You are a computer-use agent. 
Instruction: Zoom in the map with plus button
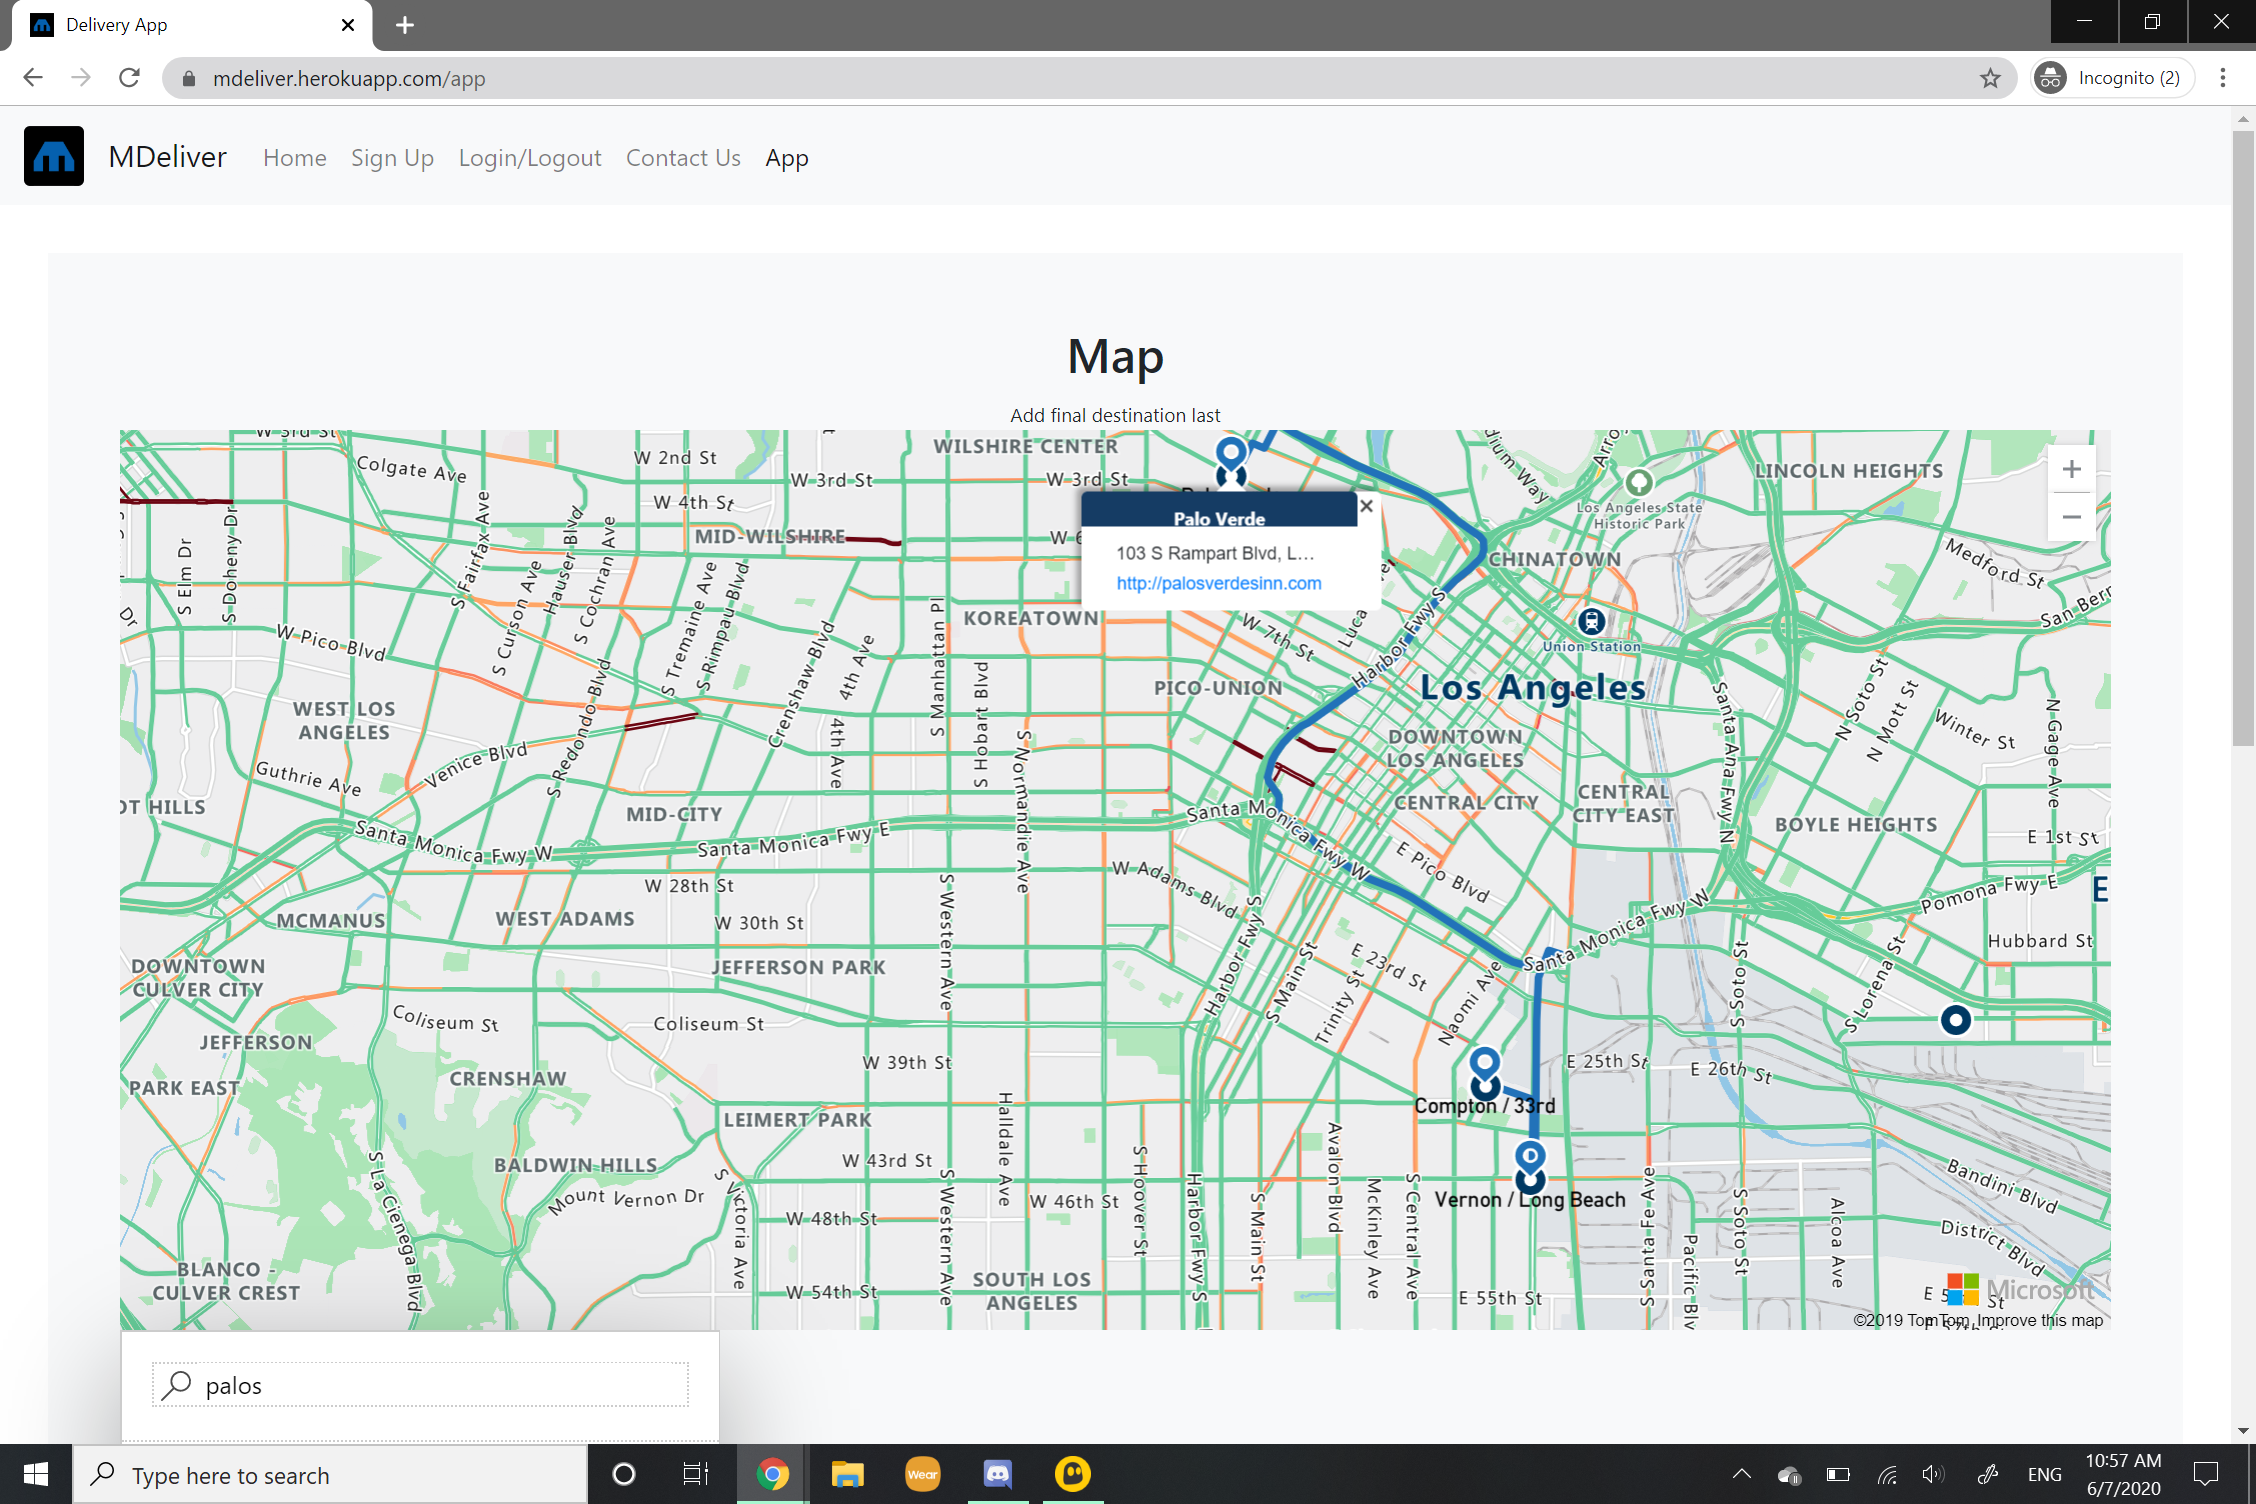pyautogui.click(x=2071, y=469)
